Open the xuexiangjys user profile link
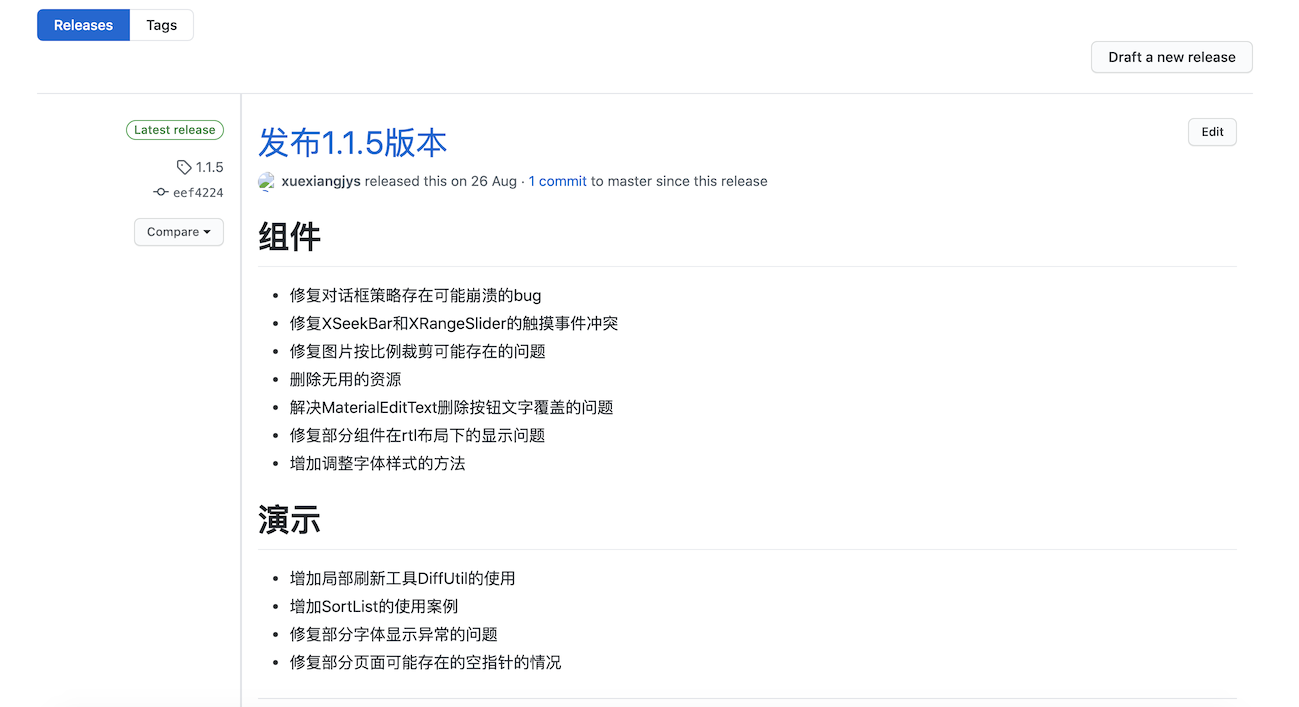 point(321,182)
